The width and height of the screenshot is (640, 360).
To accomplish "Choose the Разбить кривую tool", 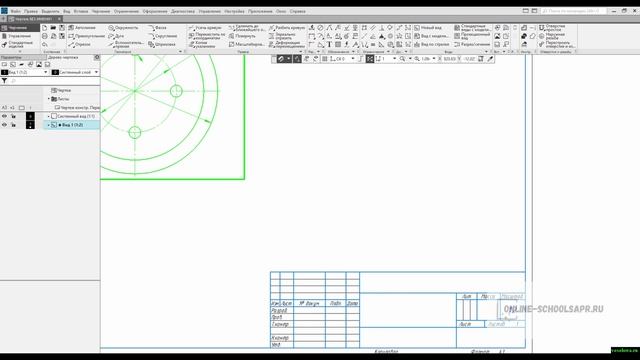I will [287, 28].
